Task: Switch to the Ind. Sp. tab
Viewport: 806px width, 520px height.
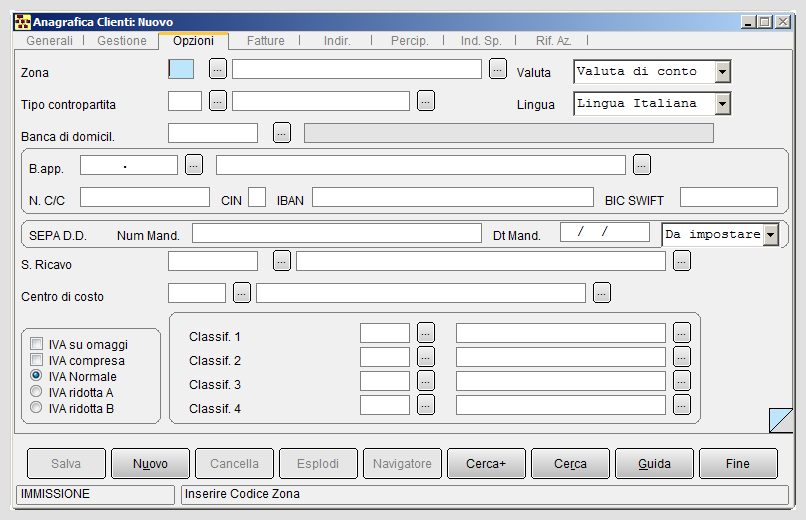Action: (481, 41)
